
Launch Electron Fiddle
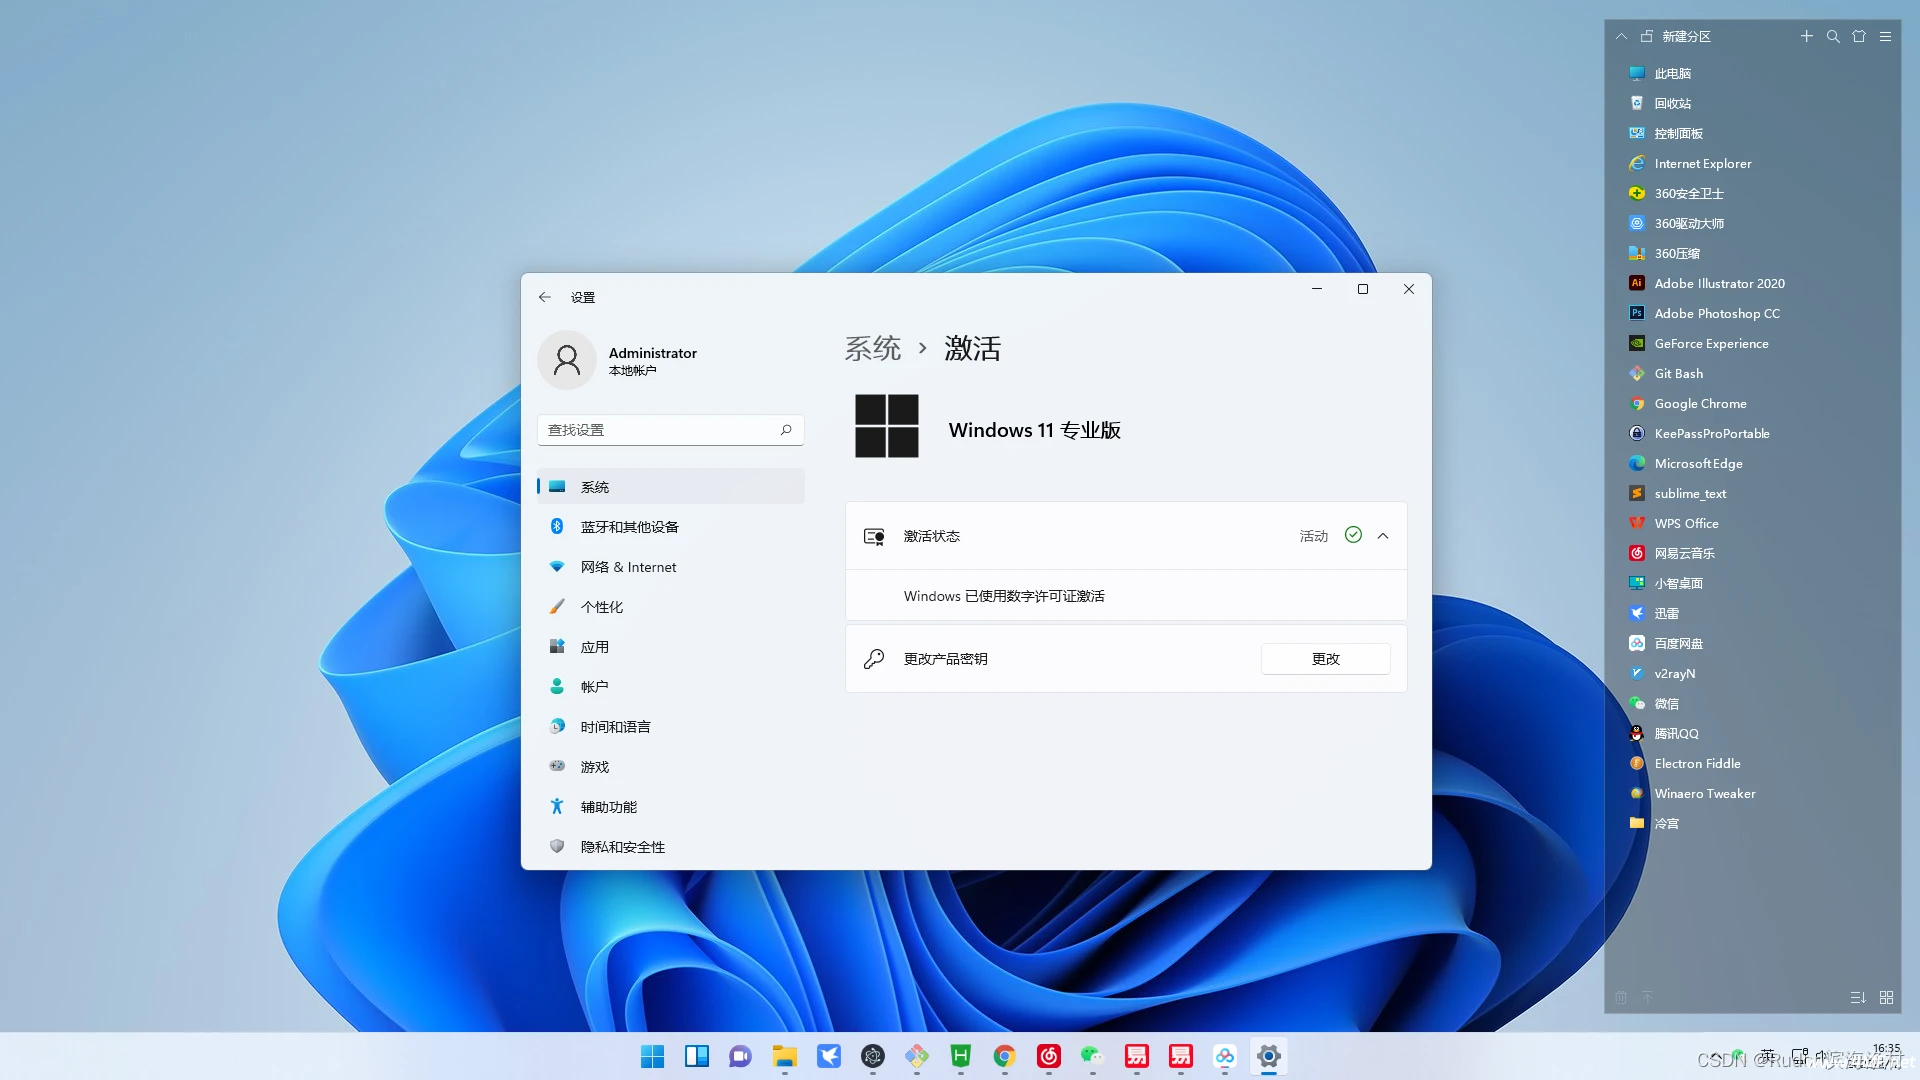(x=1696, y=763)
